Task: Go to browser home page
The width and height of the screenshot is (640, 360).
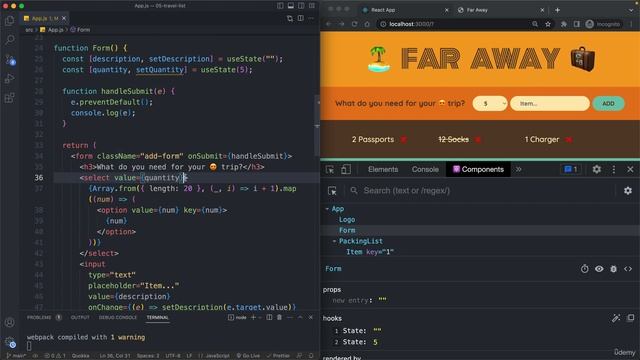Action: click(367, 24)
